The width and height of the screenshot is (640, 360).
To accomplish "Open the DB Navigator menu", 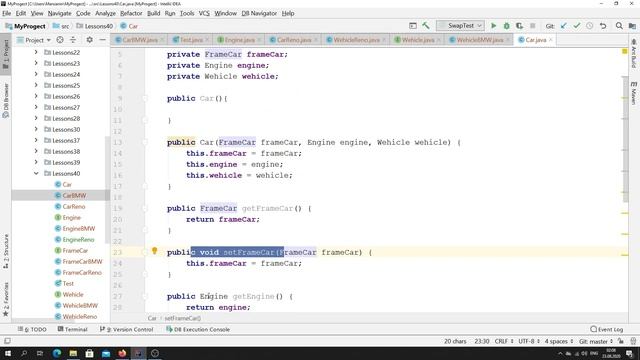I will pos(259,13).
